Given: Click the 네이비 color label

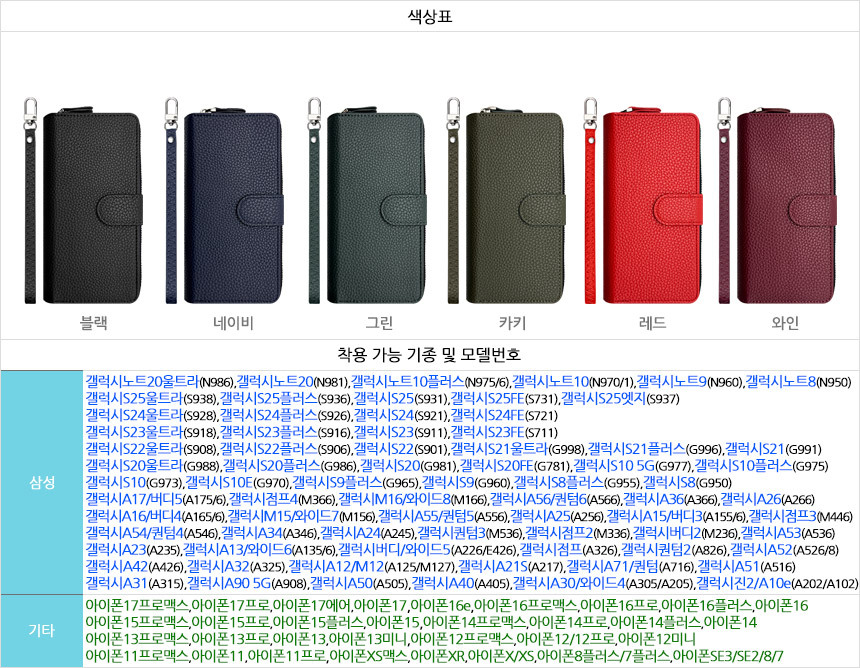Looking at the screenshot, I should 234,323.
